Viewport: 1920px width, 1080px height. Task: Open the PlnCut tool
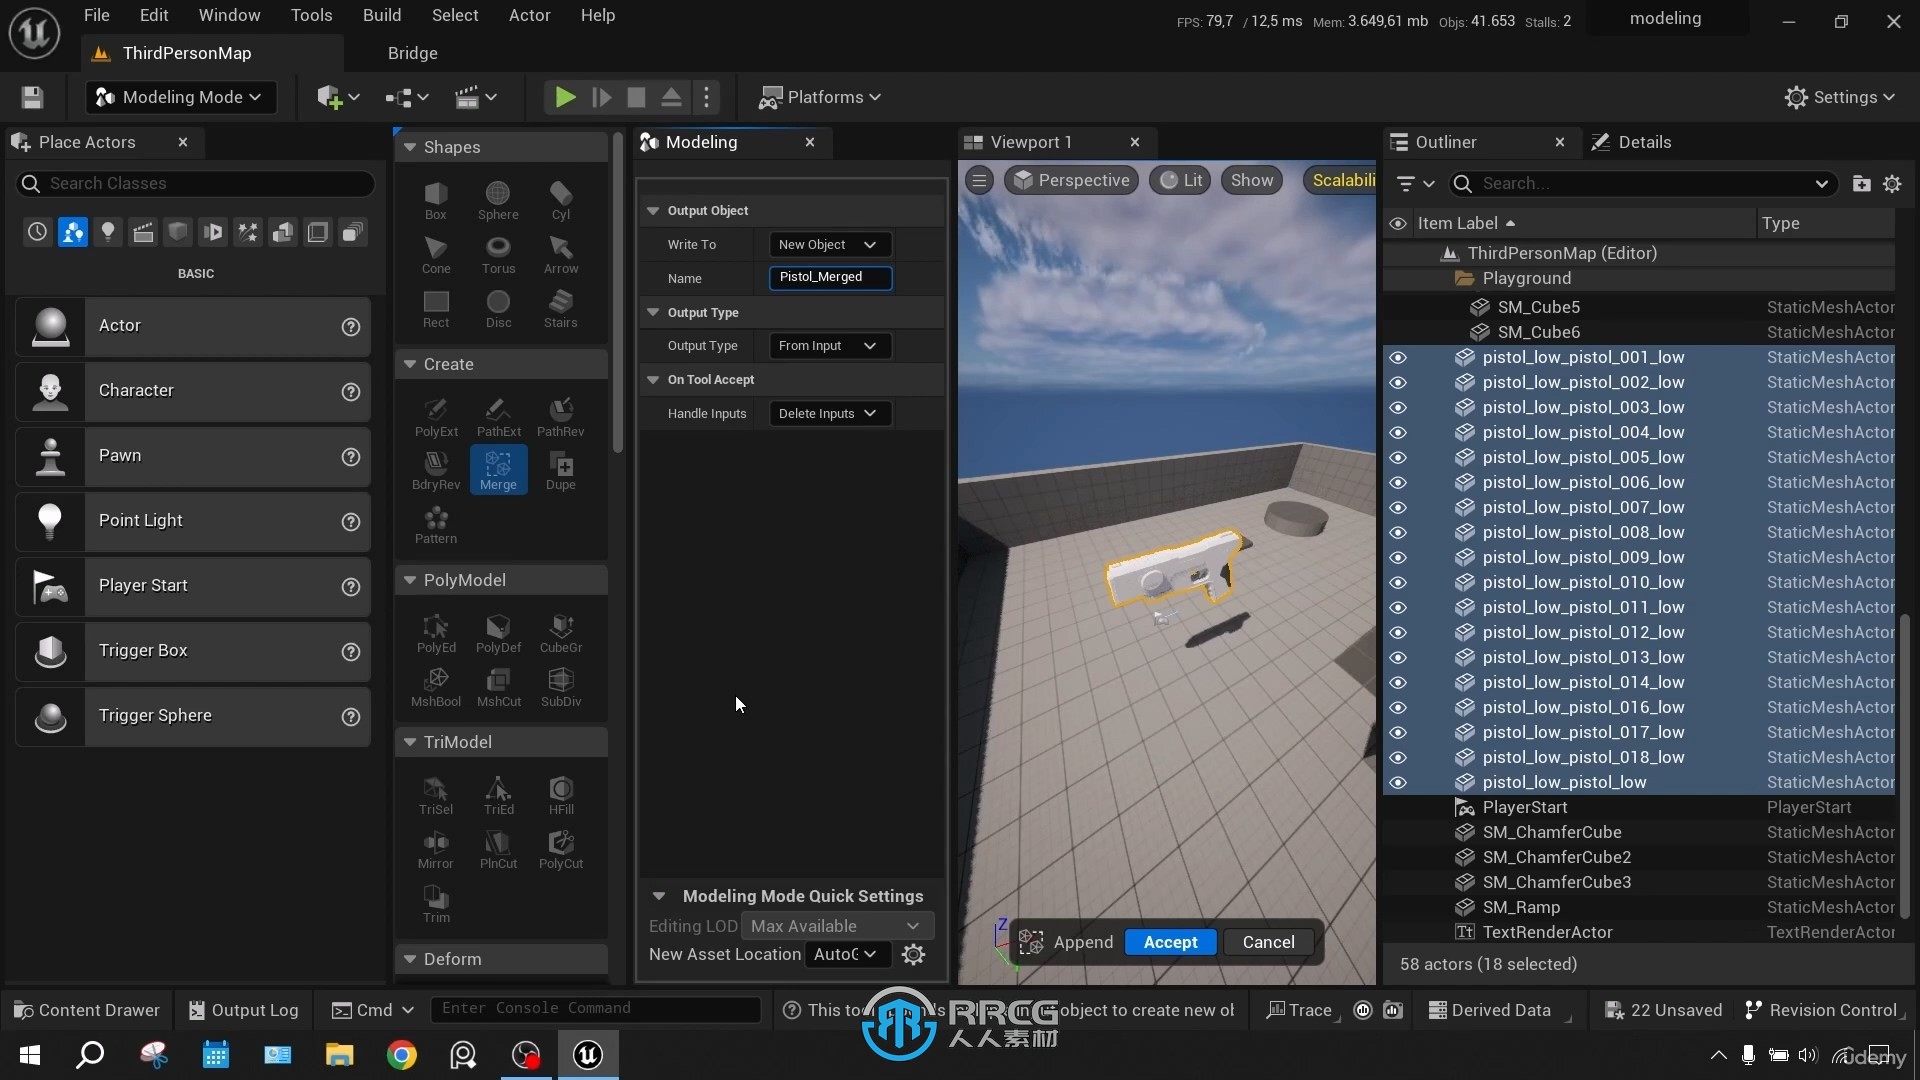coord(498,849)
